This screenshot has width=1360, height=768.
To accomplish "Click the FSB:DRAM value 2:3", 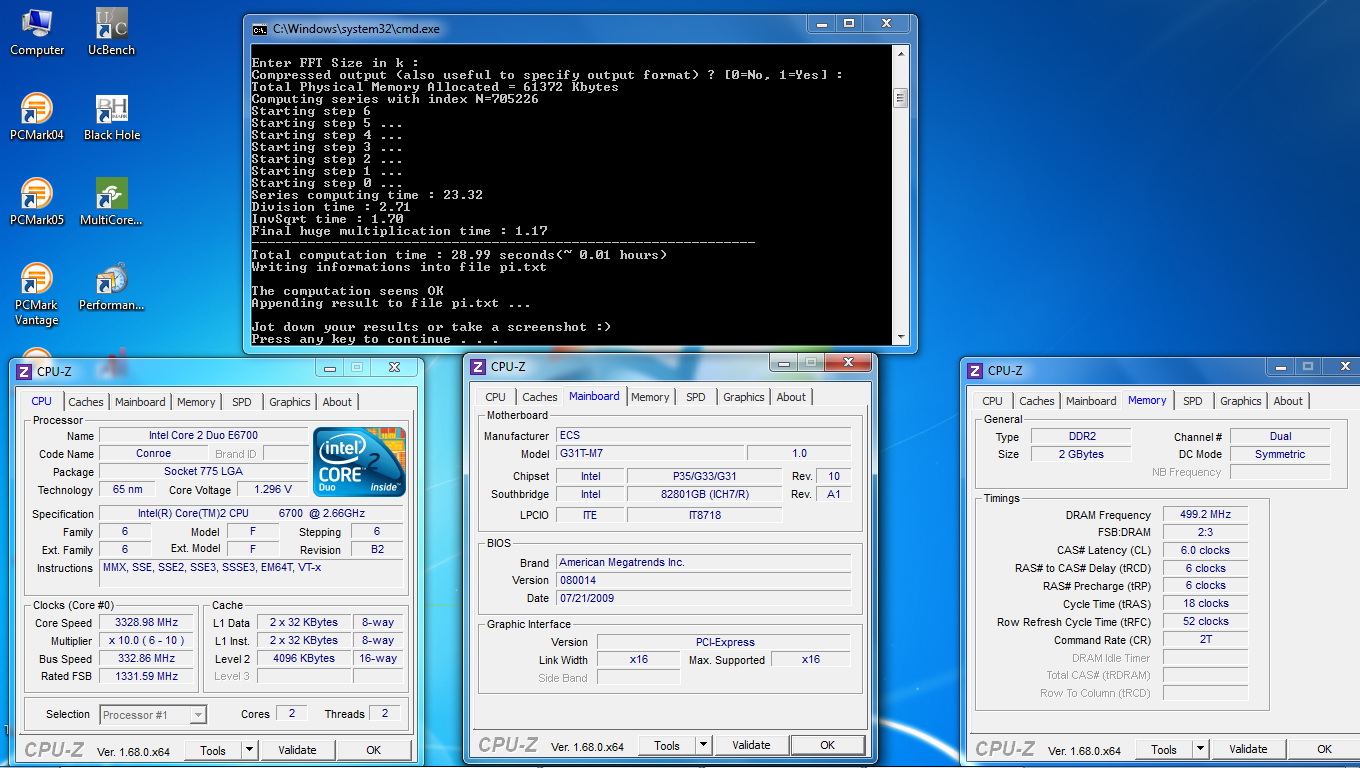I will [1205, 532].
